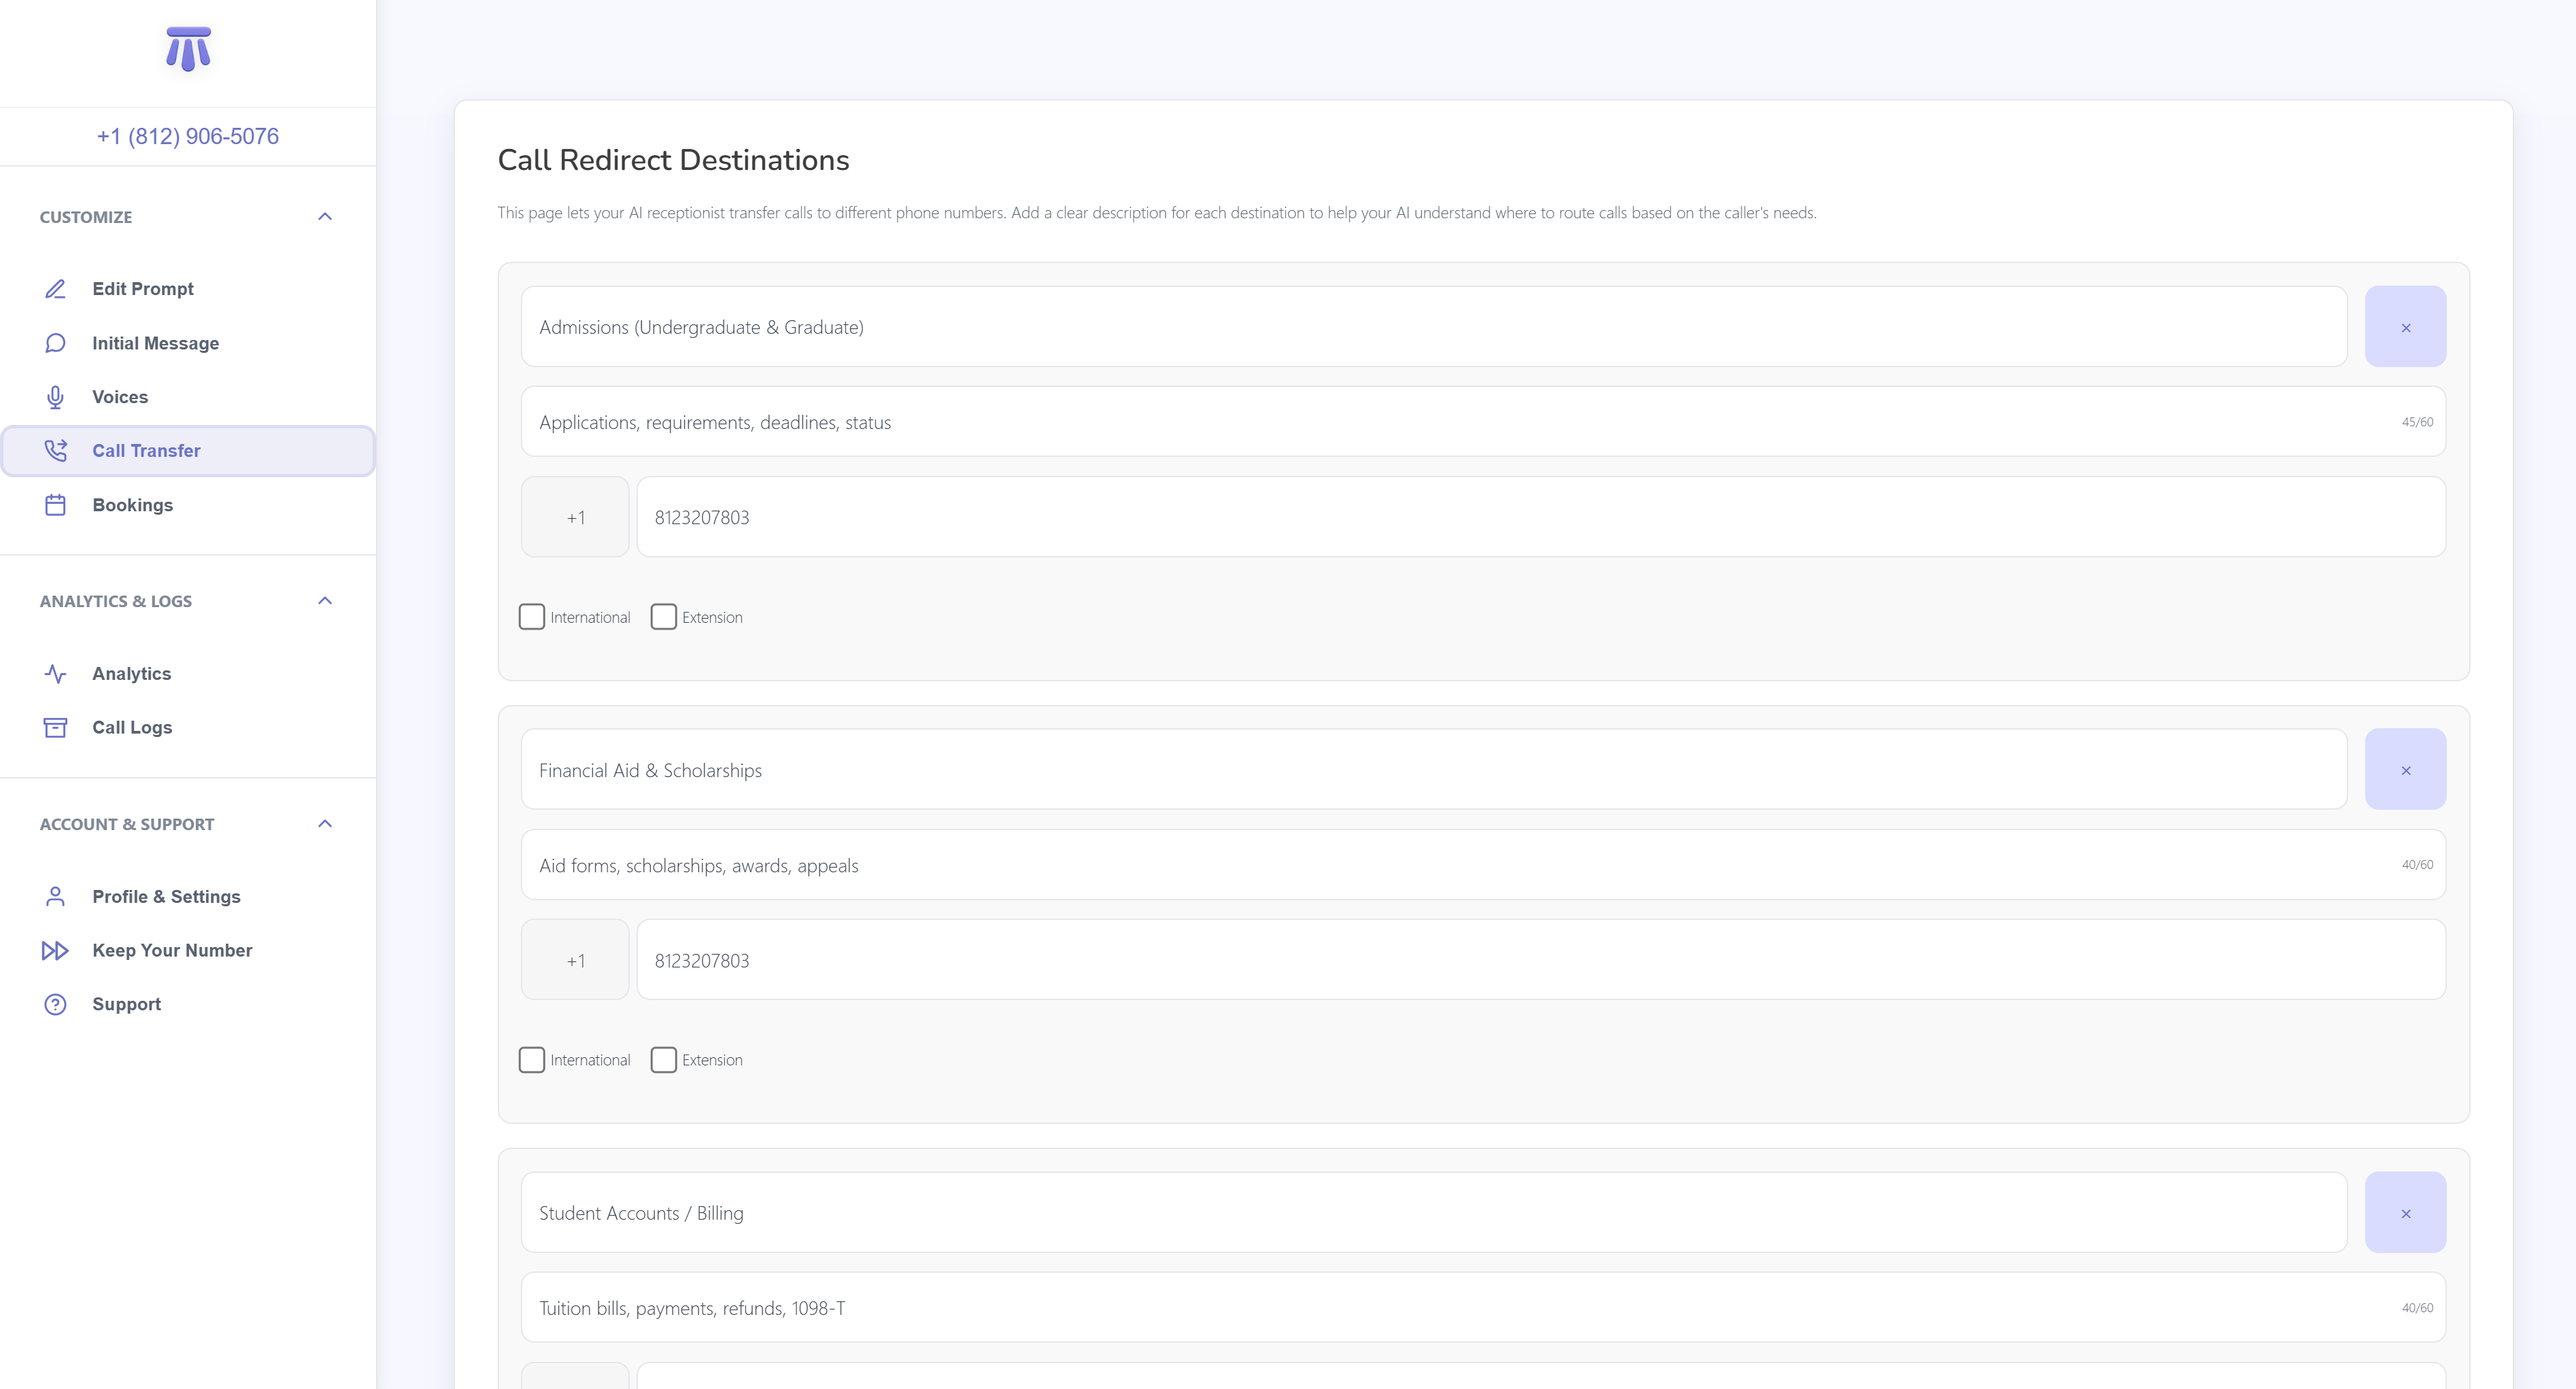
Task: Remove the Admissions redirect destination
Action: pyautogui.click(x=2405, y=327)
